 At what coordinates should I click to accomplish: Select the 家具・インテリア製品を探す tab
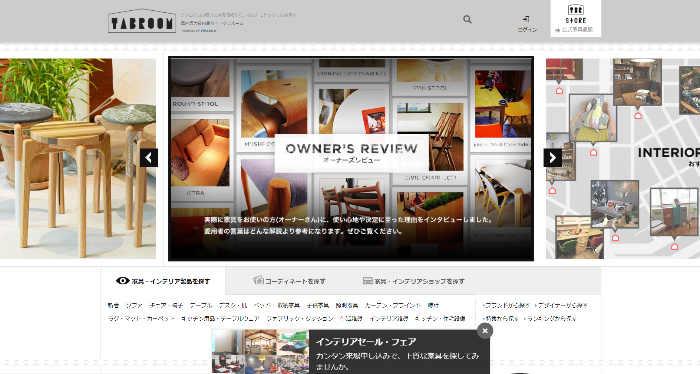pyautogui.click(x=163, y=281)
